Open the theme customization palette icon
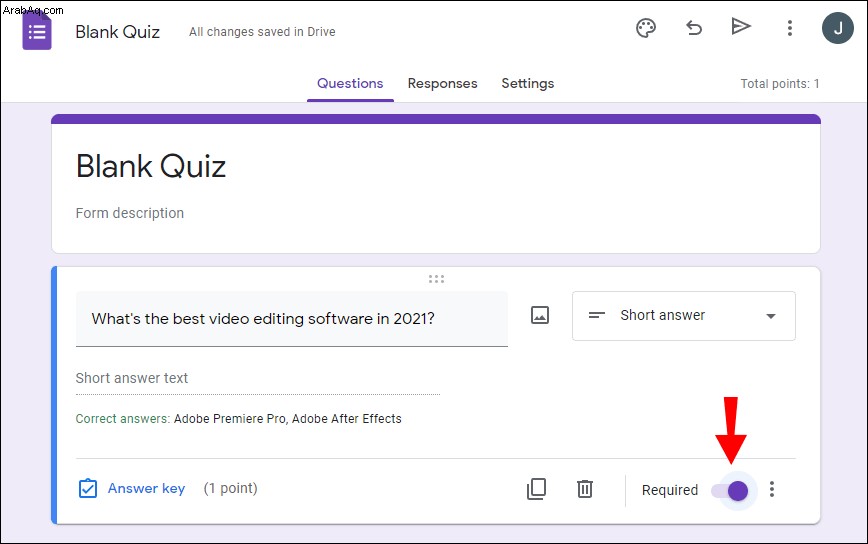This screenshot has width=868, height=544. [x=645, y=28]
